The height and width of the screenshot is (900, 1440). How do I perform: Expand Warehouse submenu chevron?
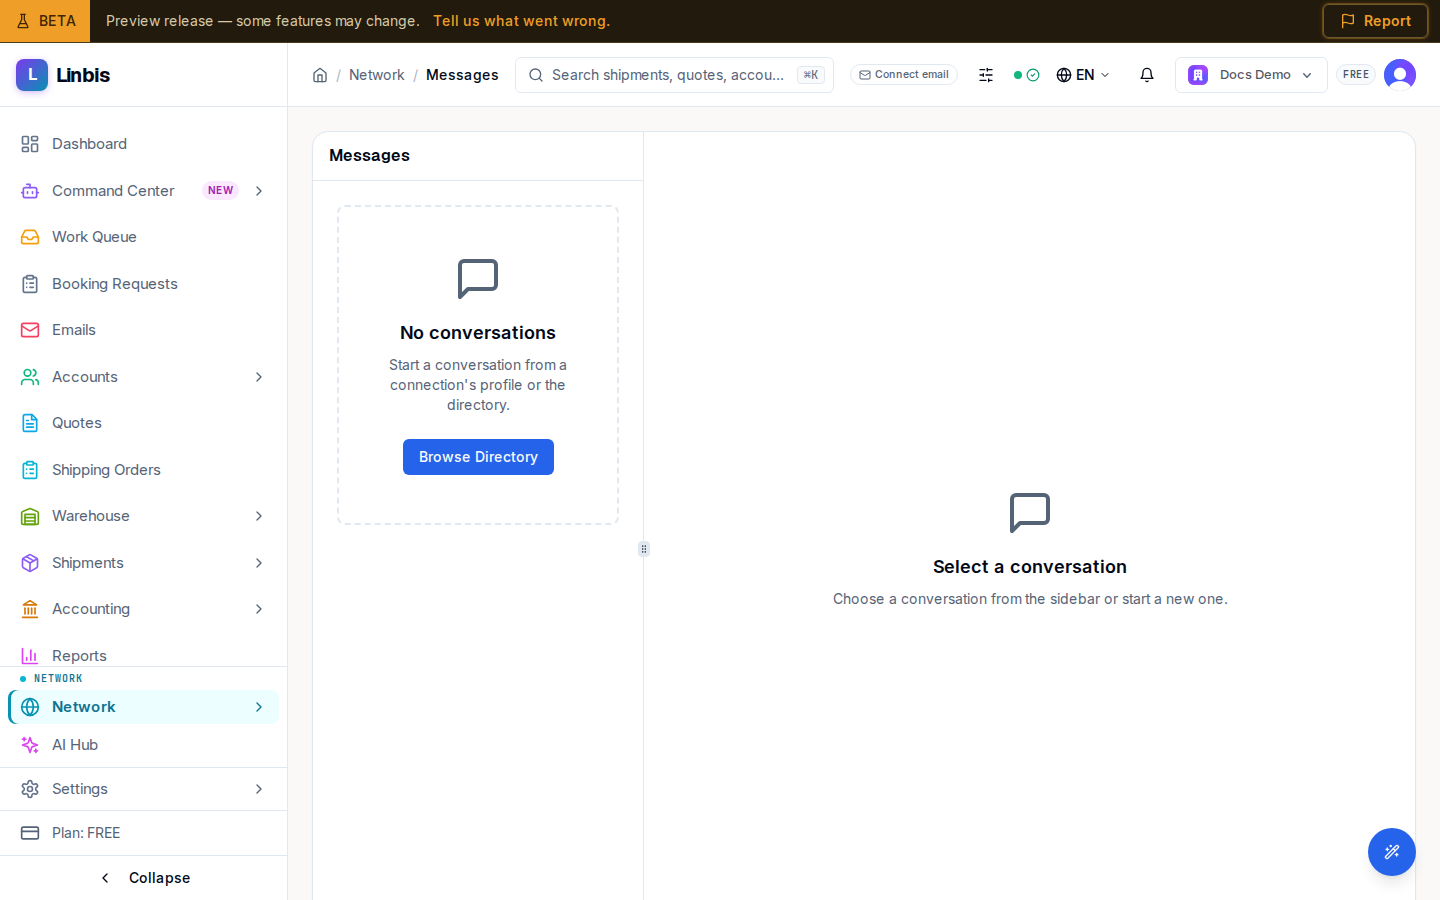pyautogui.click(x=259, y=516)
